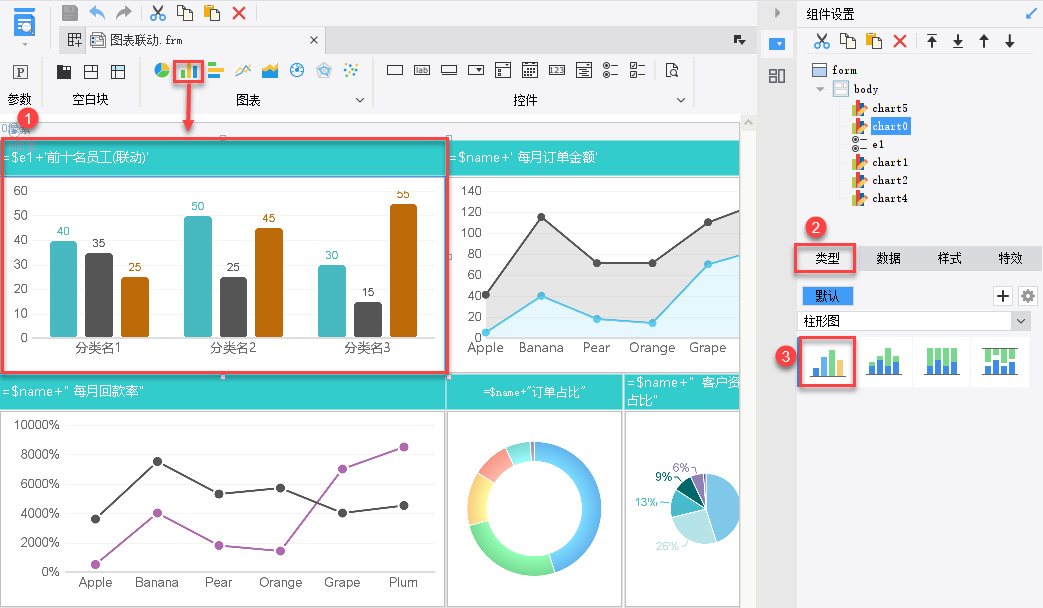Switch to the 数据 tab
Viewport: 1043px width, 608px height.
888,258
